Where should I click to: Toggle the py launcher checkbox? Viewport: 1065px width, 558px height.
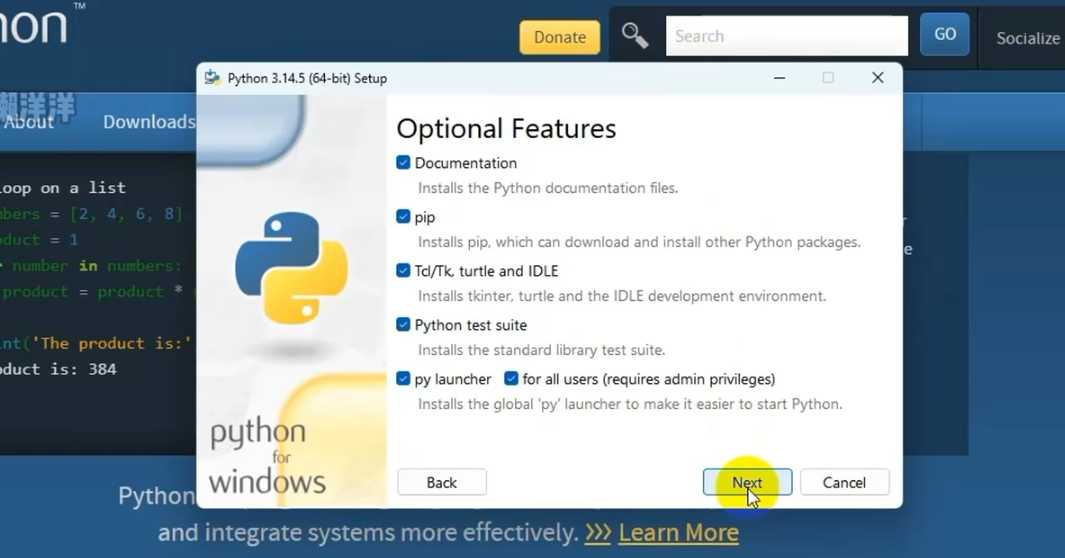tap(403, 379)
